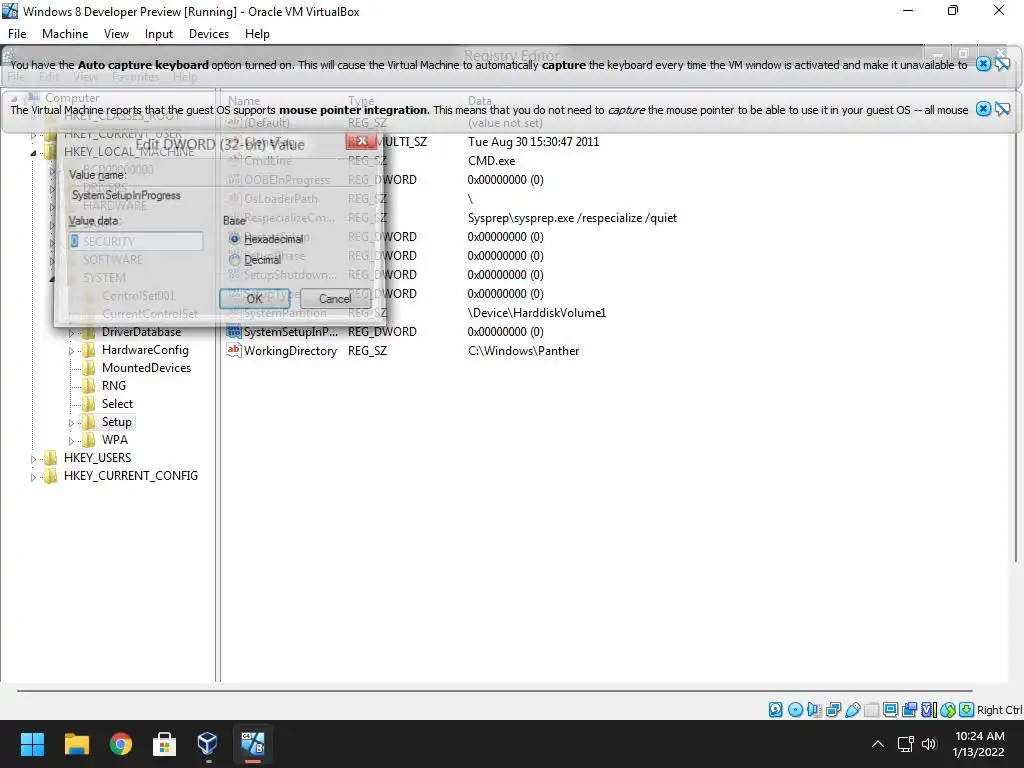Click the 'C:\Windows\Panther' data value
This screenshot has width=1024, height=768.
click(x=524, y=351)
